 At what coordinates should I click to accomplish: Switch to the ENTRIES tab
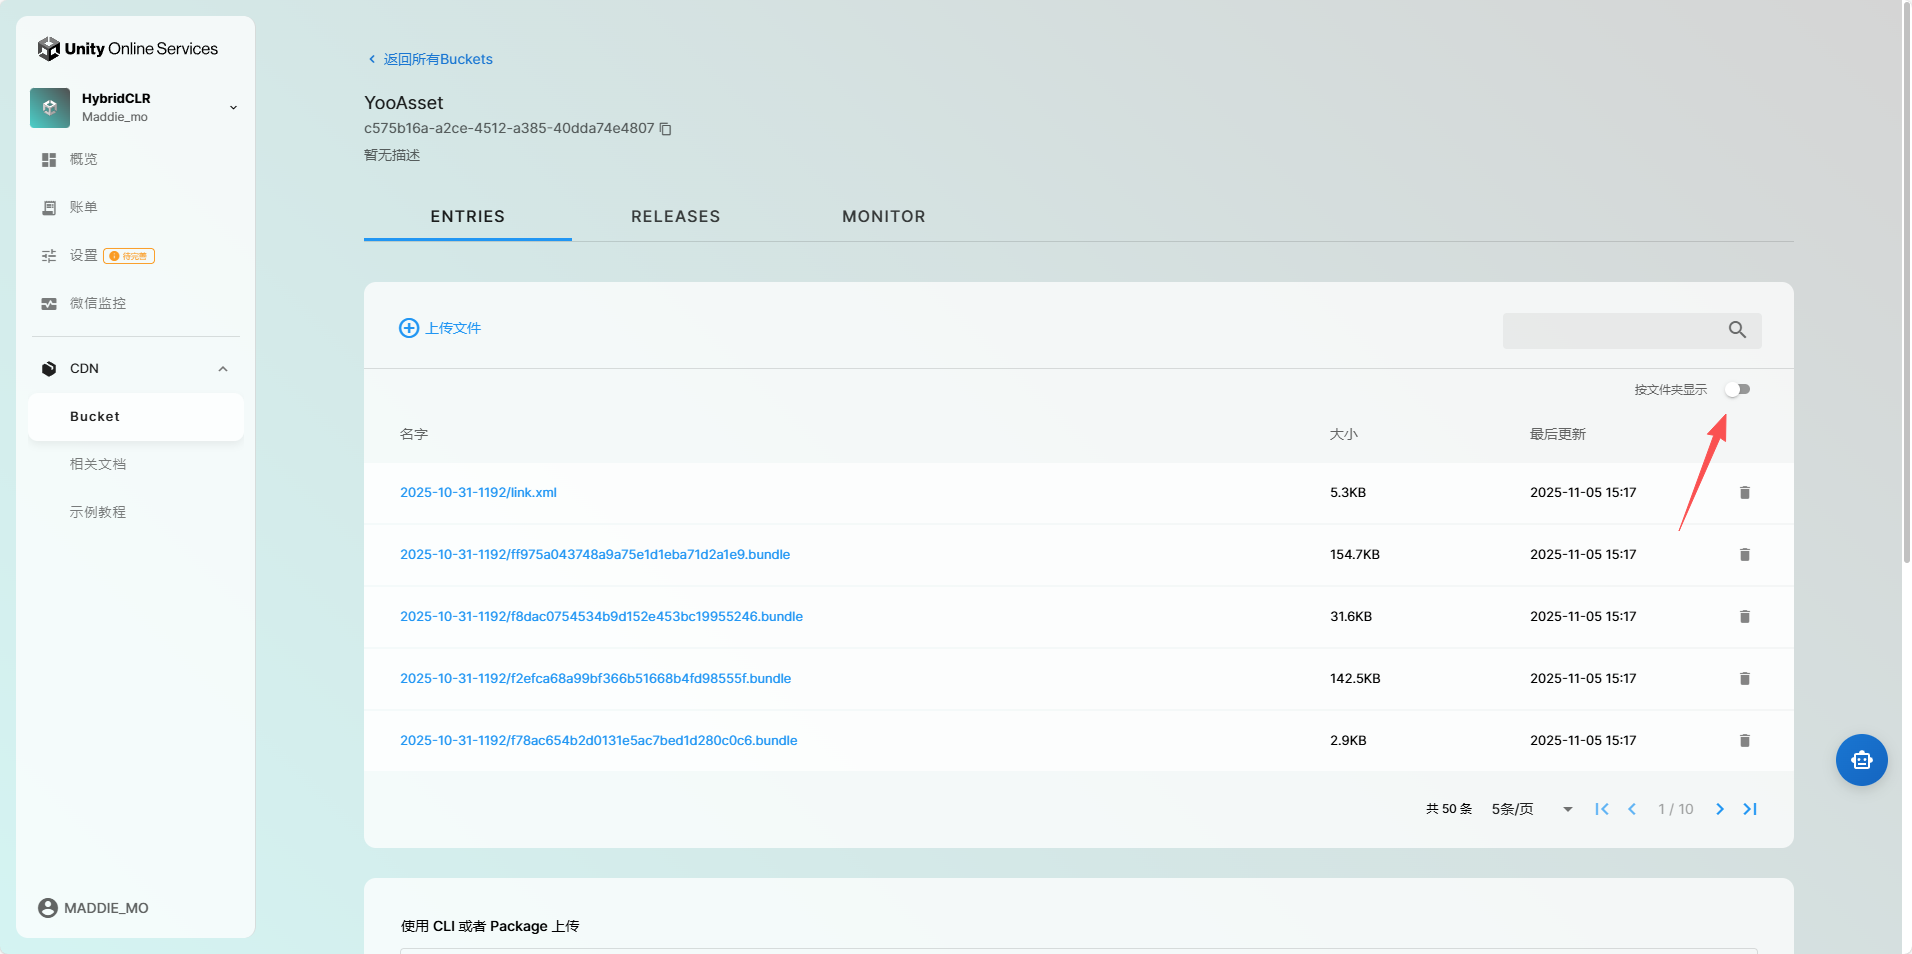(468, 216)
